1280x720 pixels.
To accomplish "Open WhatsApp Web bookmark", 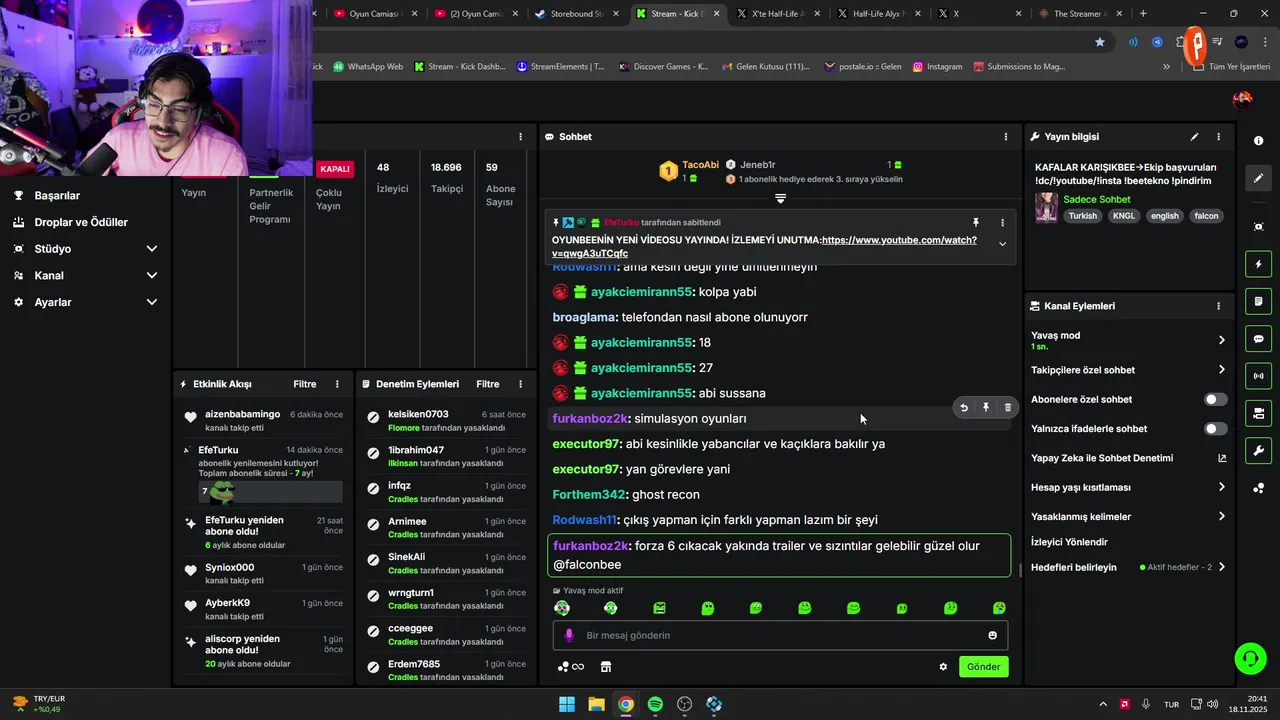I will [x=368, y=67].
